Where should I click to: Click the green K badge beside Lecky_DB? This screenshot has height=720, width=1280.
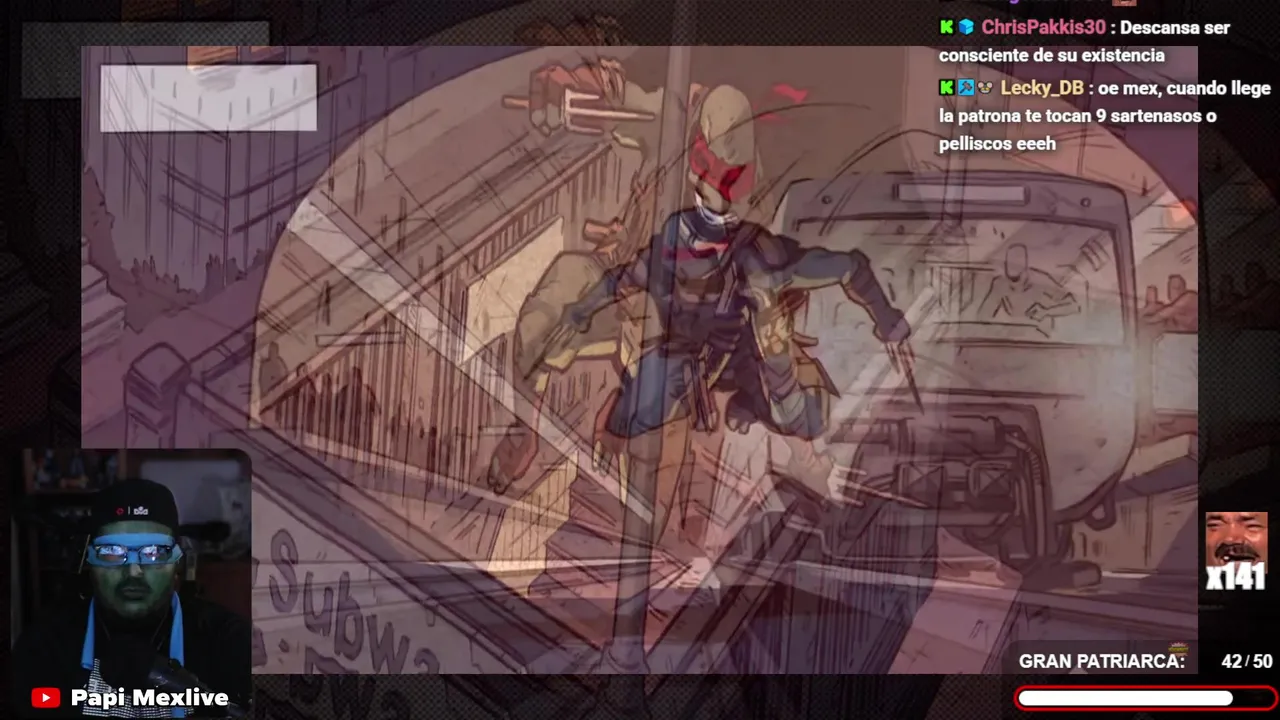pos(946,88)
